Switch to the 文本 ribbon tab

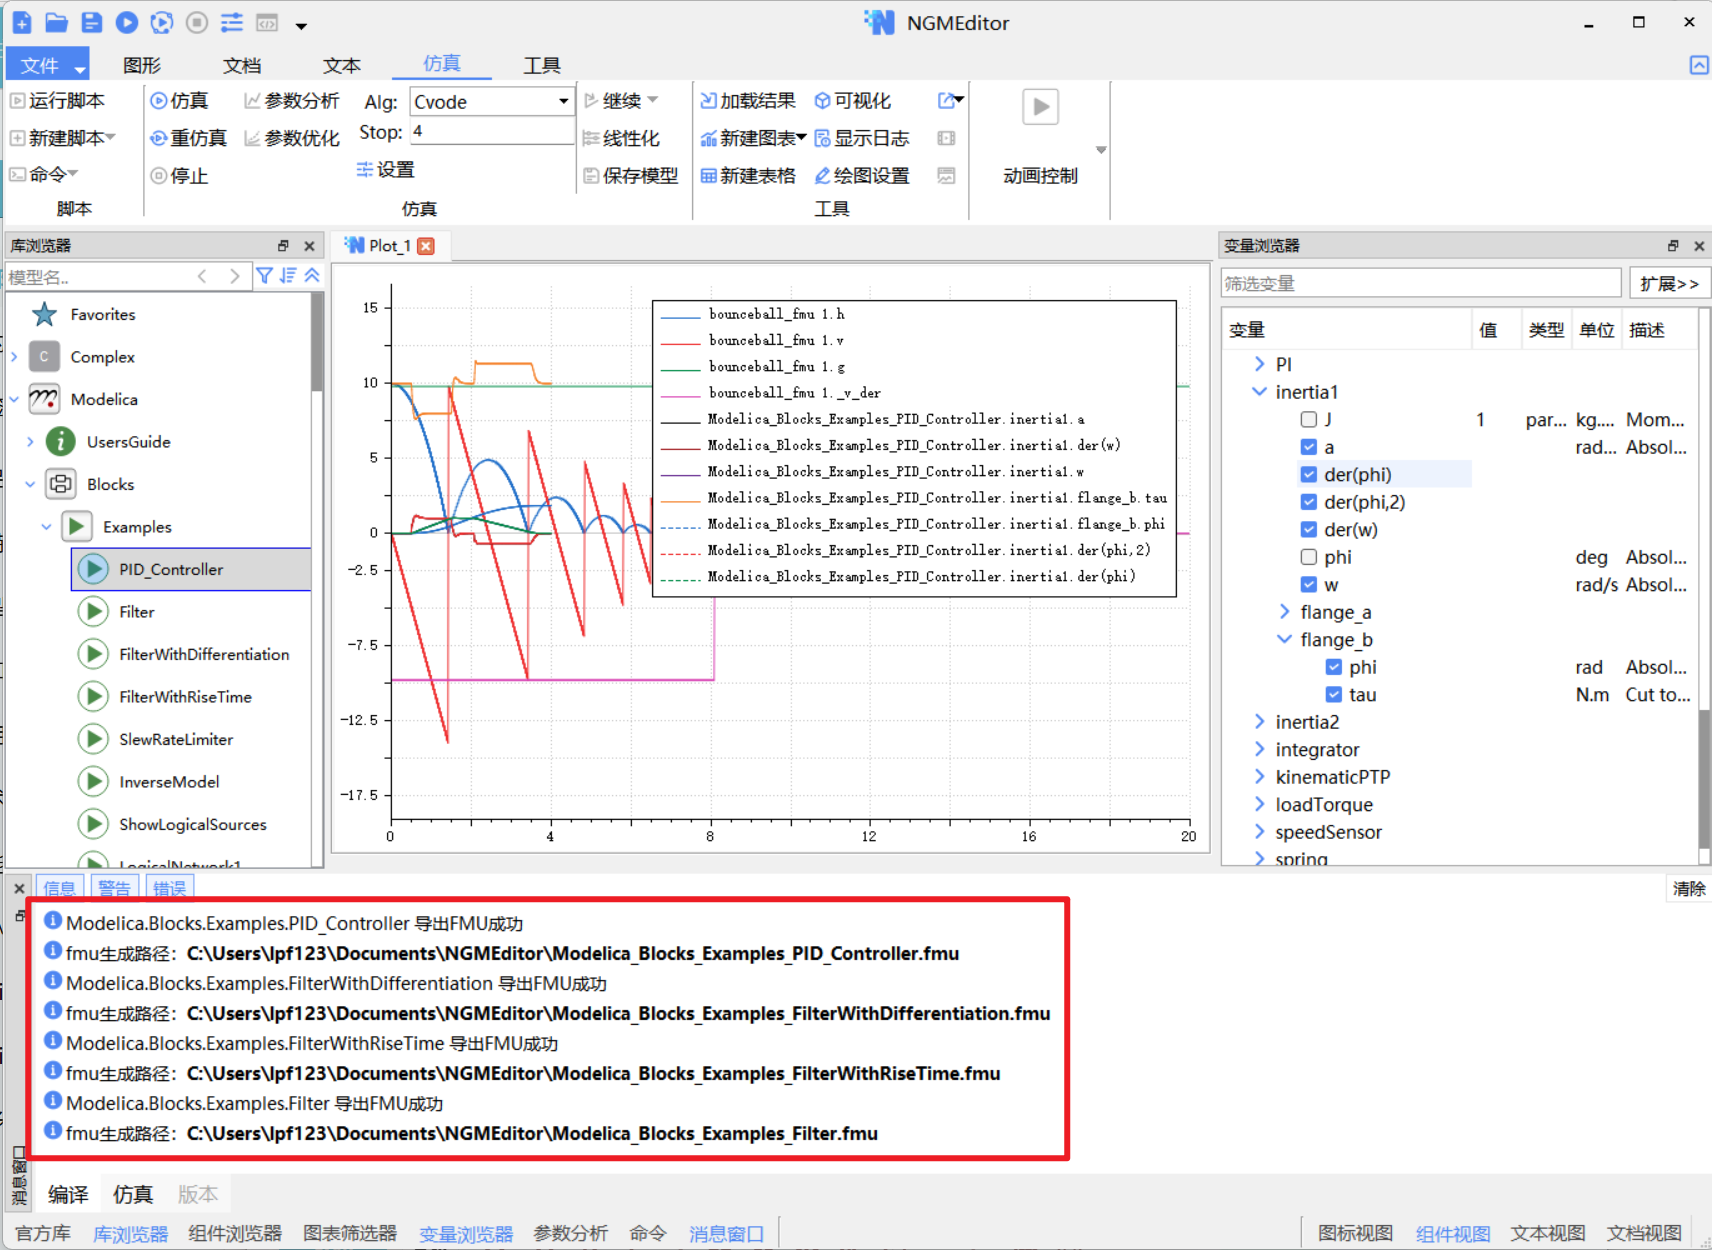click(342, 65)
